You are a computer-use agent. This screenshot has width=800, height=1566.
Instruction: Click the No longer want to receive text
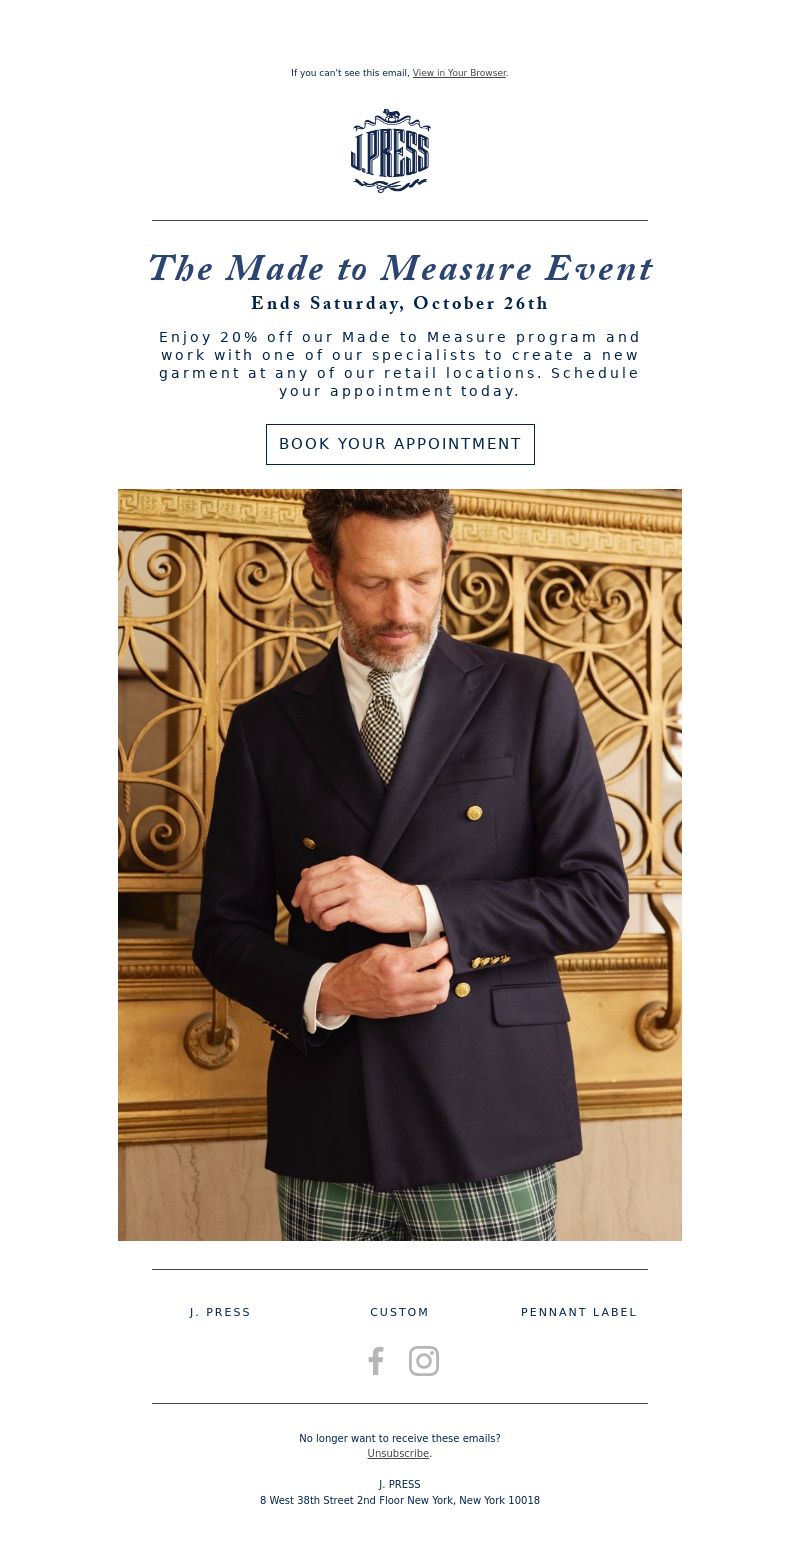[400, 1438]
